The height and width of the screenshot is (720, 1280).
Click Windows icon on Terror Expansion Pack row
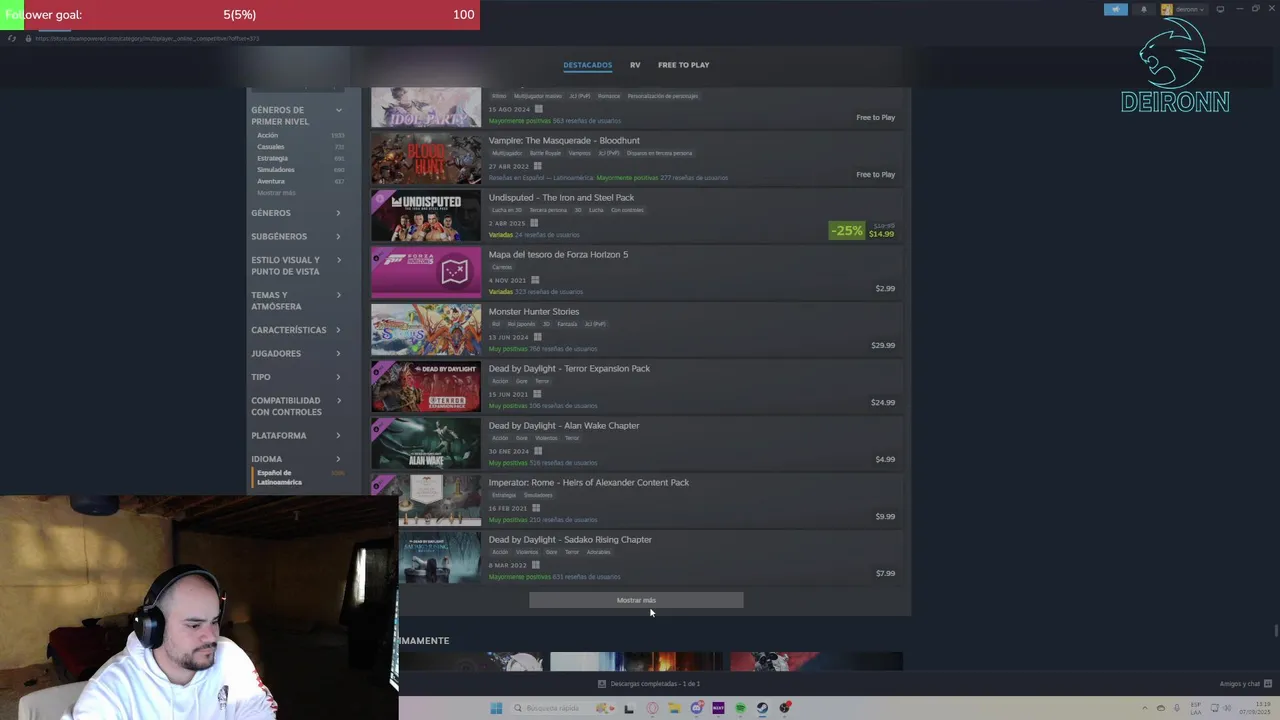pyautogui.click(x=537, y=394)
